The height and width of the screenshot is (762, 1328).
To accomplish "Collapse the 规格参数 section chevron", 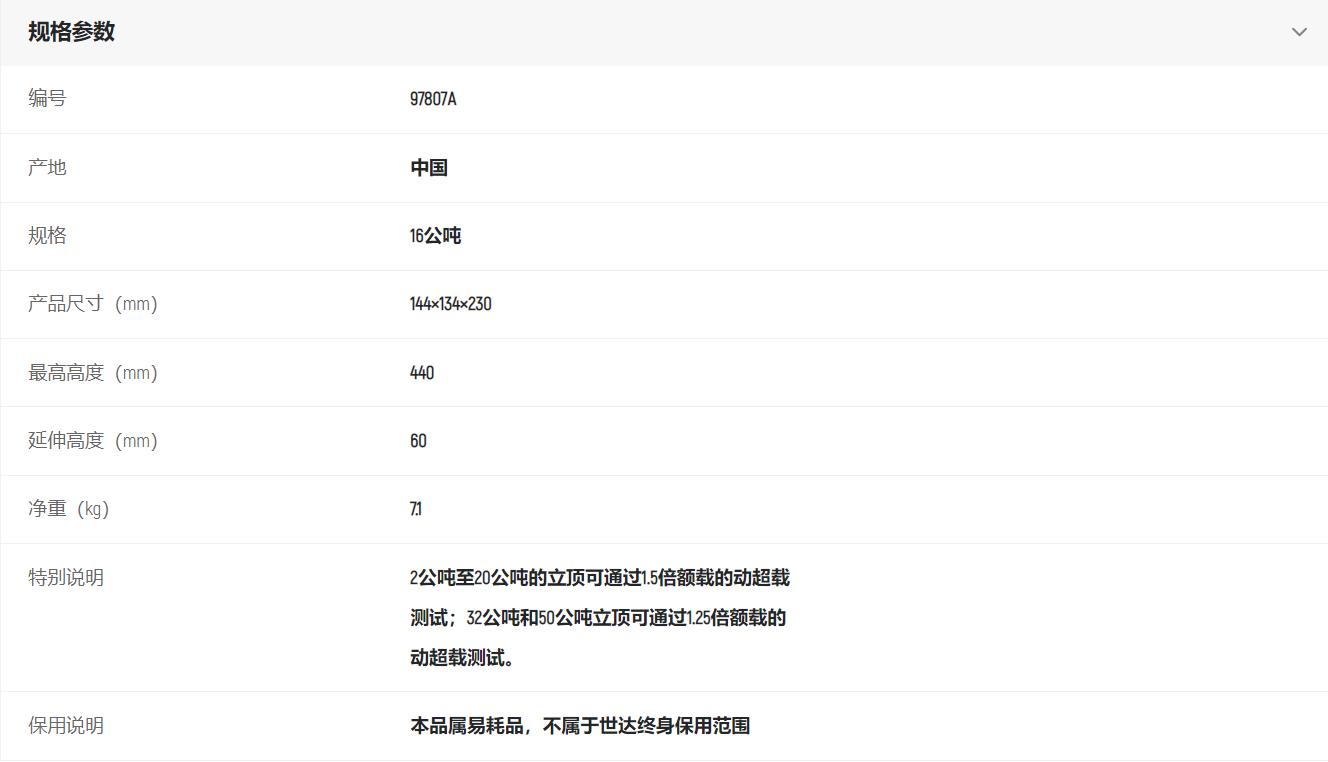I will coord(1299,32).
